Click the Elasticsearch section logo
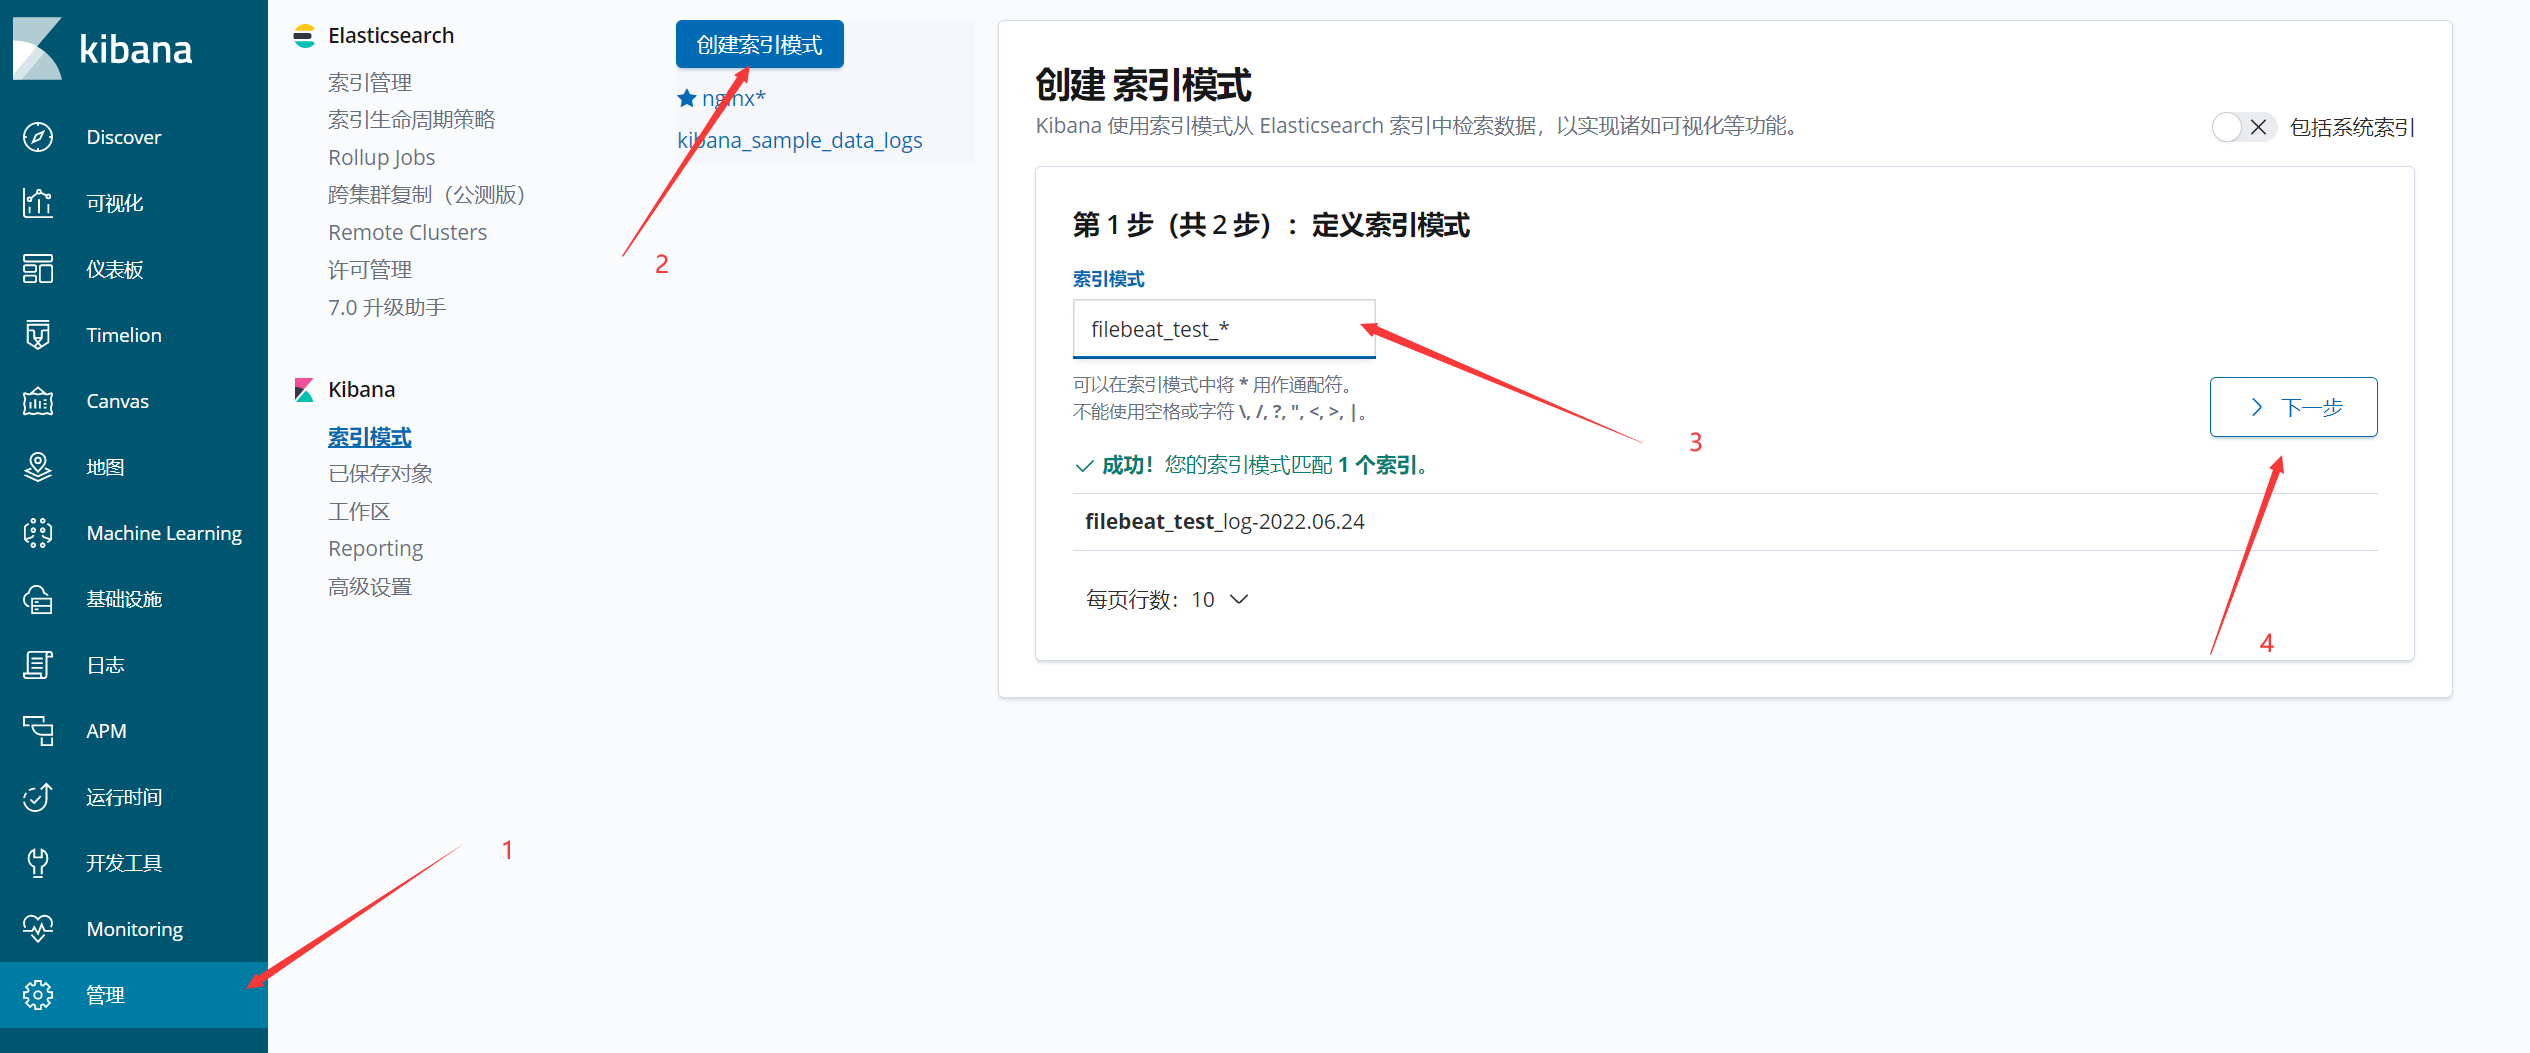Screen dimensions: 2530x1053 pos(304,36)
